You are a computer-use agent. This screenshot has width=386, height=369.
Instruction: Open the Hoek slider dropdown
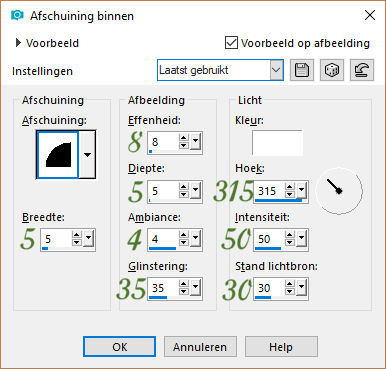(x=302, y=191)
